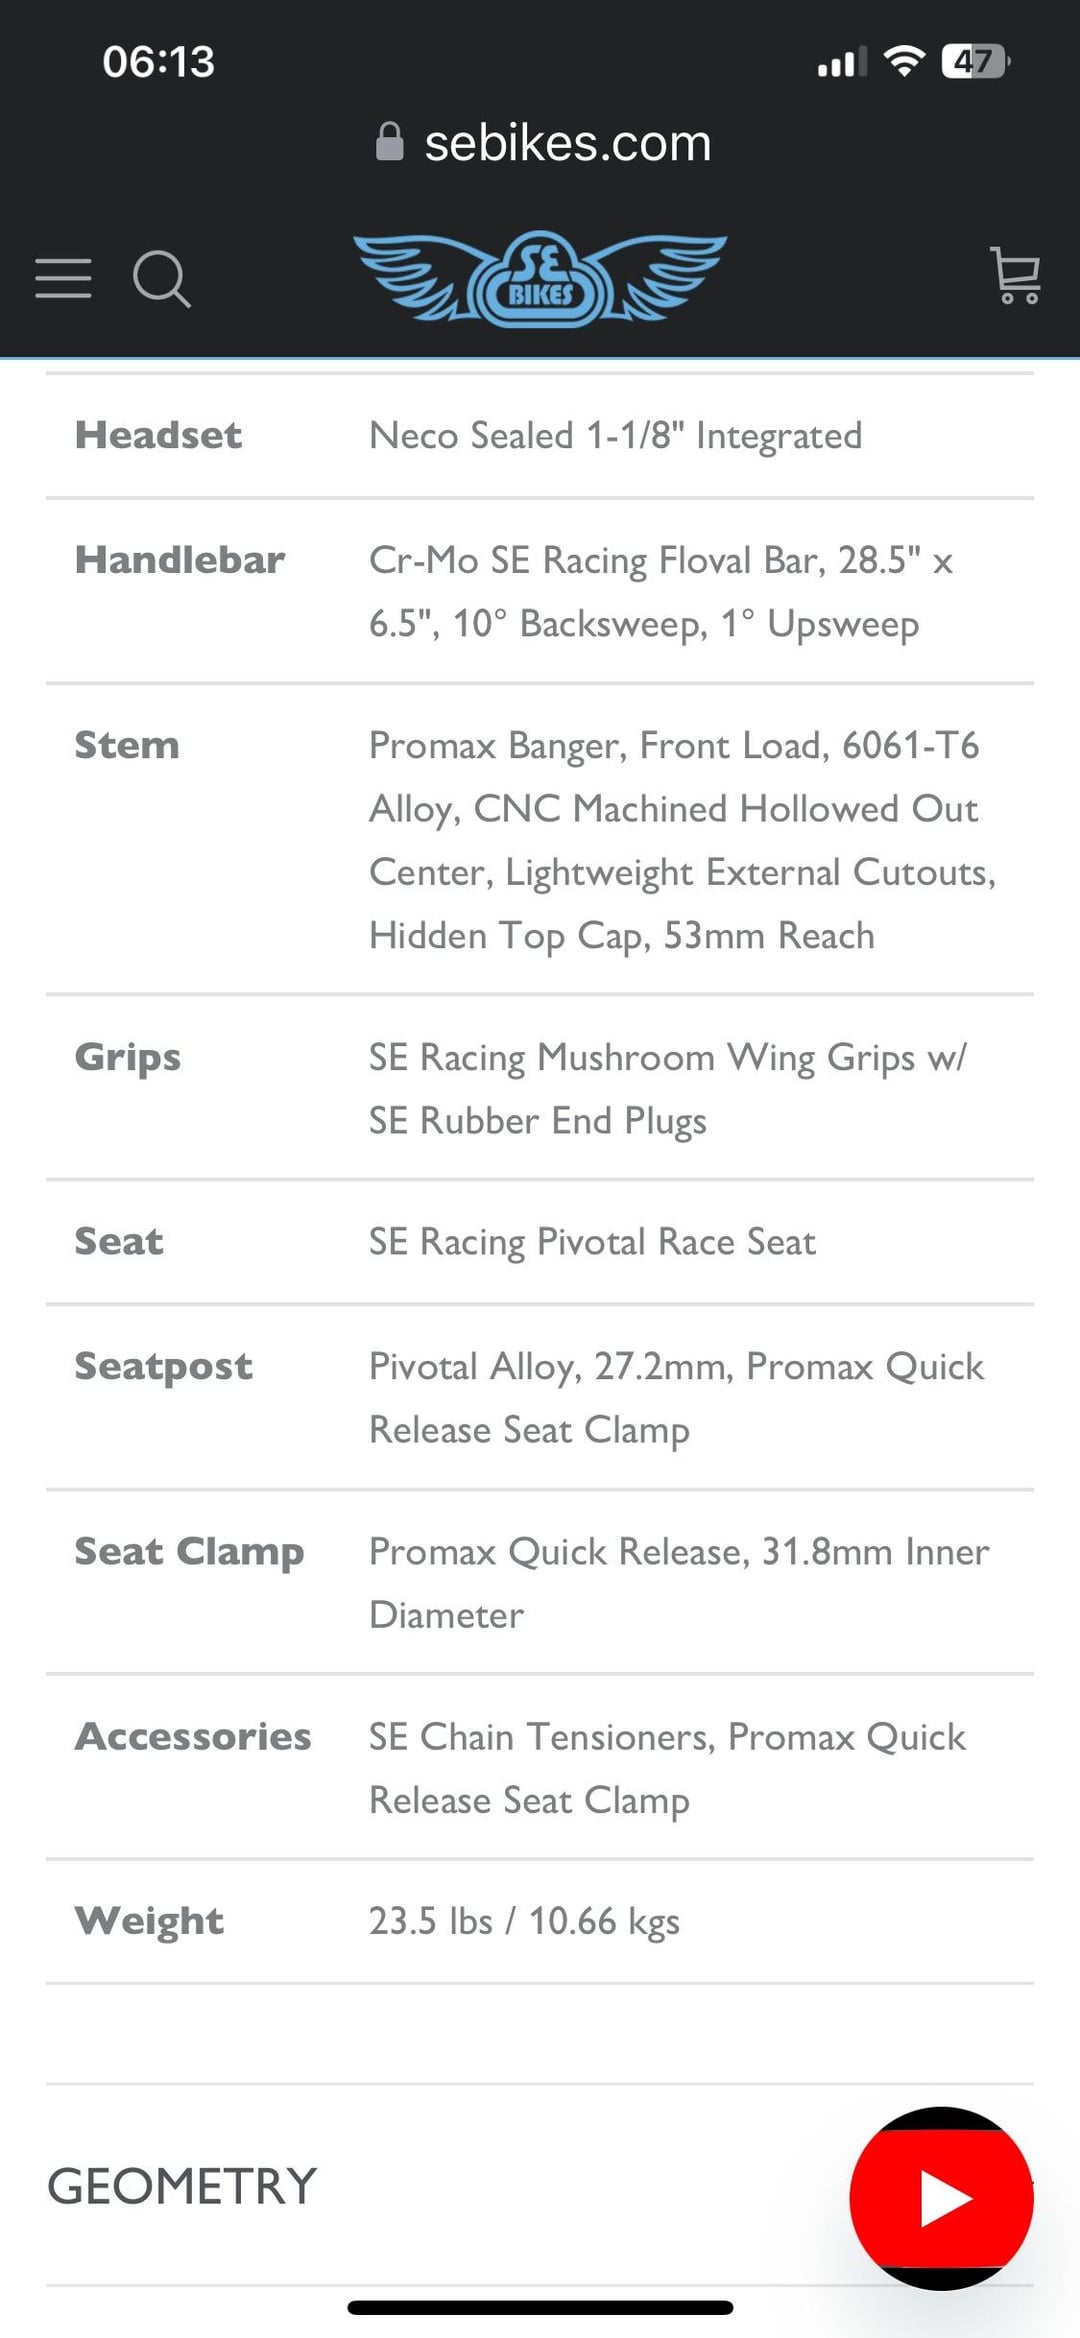
Task: Open the shopping cart
Action: [1016, 276]
